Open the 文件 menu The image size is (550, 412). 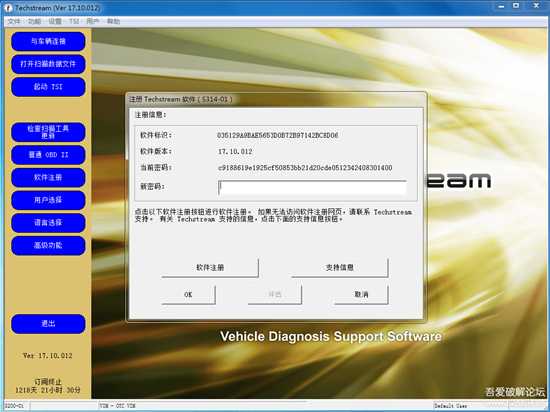pos(14,21)
